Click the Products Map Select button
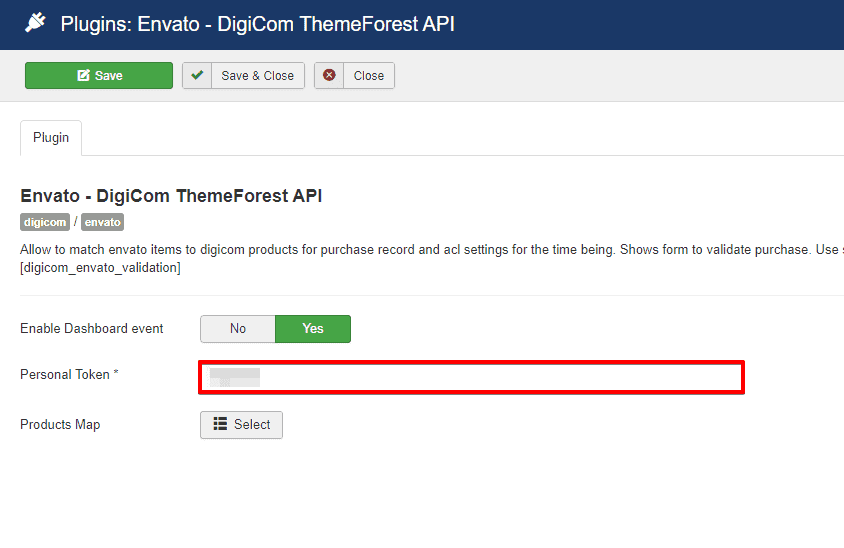Image resolution: width=844 pixels, height=548 pixels. [241, 425]
